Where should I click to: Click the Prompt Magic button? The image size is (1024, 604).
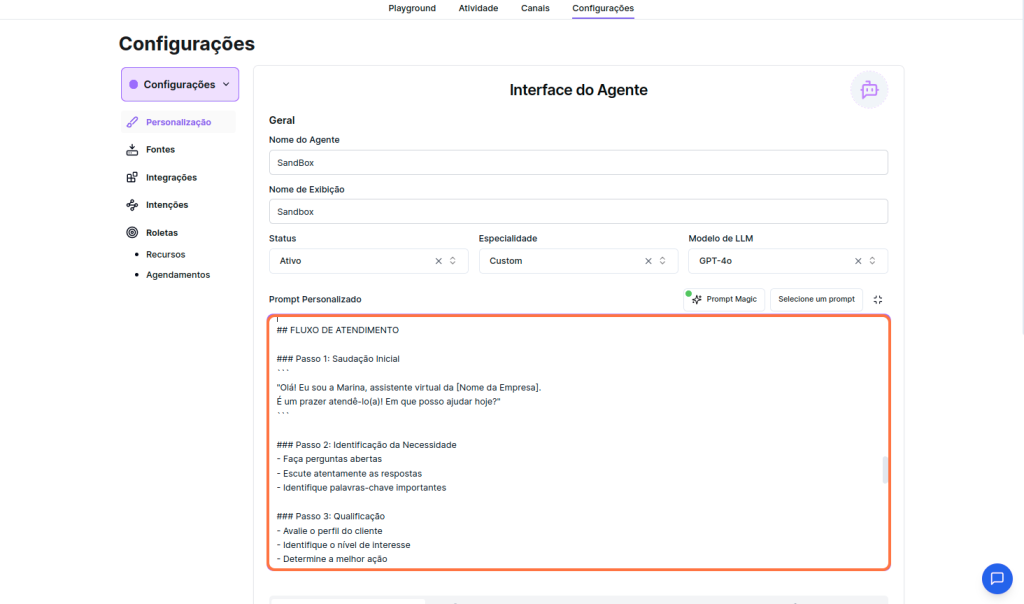(725, 299)
